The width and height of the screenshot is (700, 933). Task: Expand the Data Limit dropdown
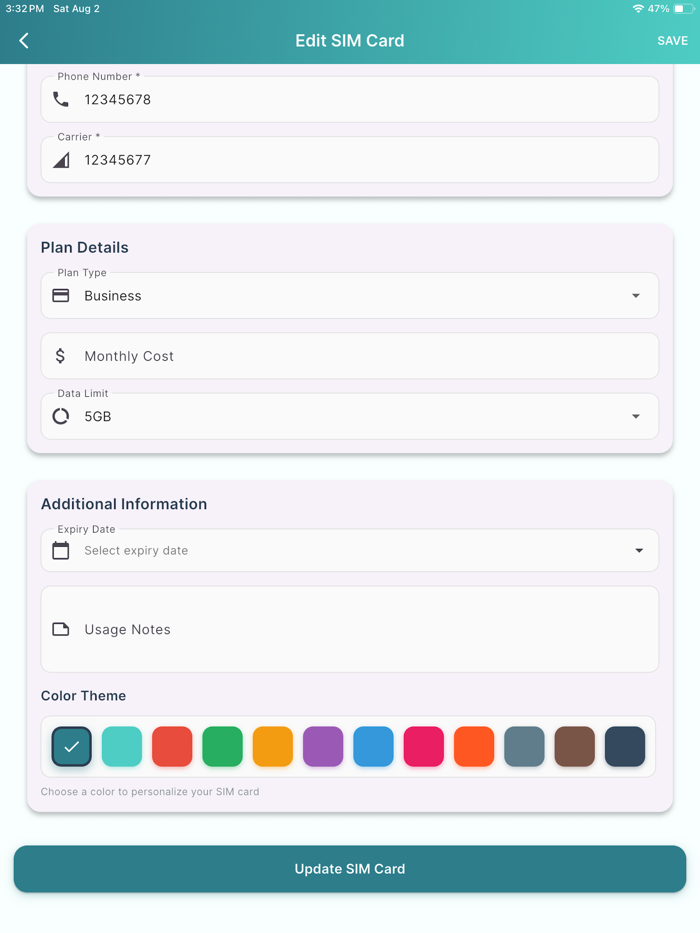(636, 416)
